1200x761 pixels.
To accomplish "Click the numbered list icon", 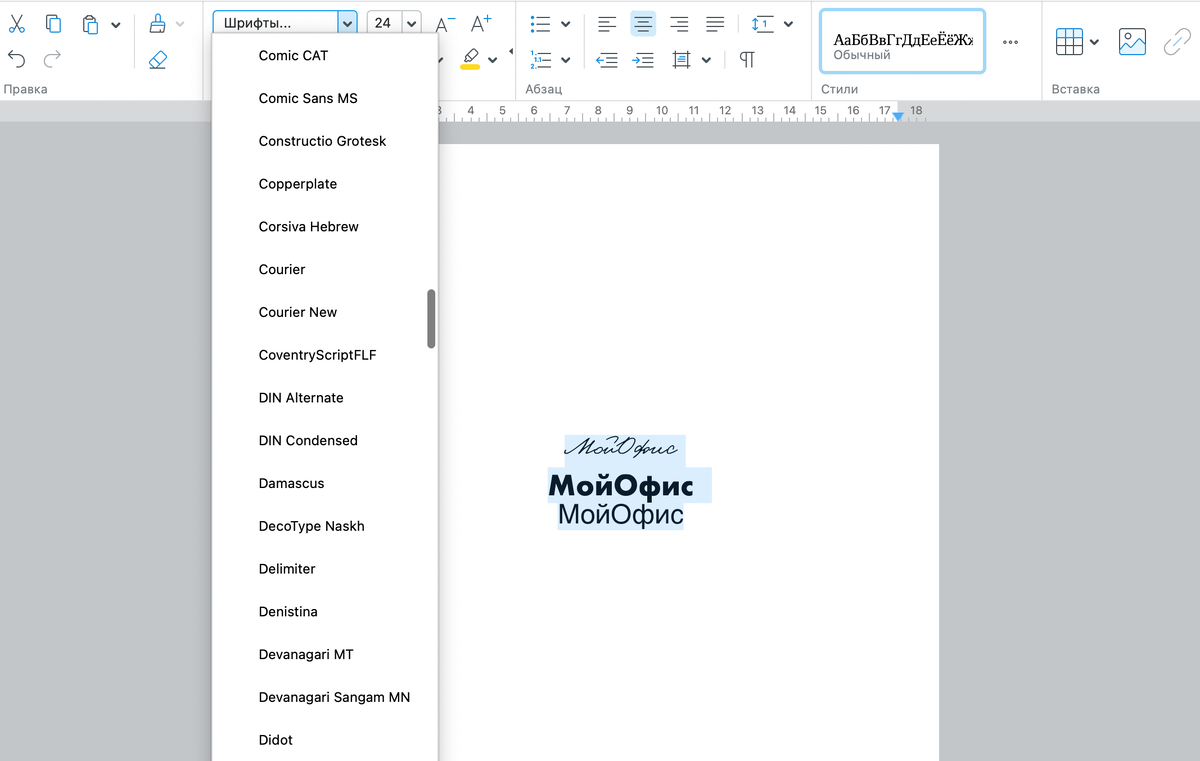I will pos(540,60).
